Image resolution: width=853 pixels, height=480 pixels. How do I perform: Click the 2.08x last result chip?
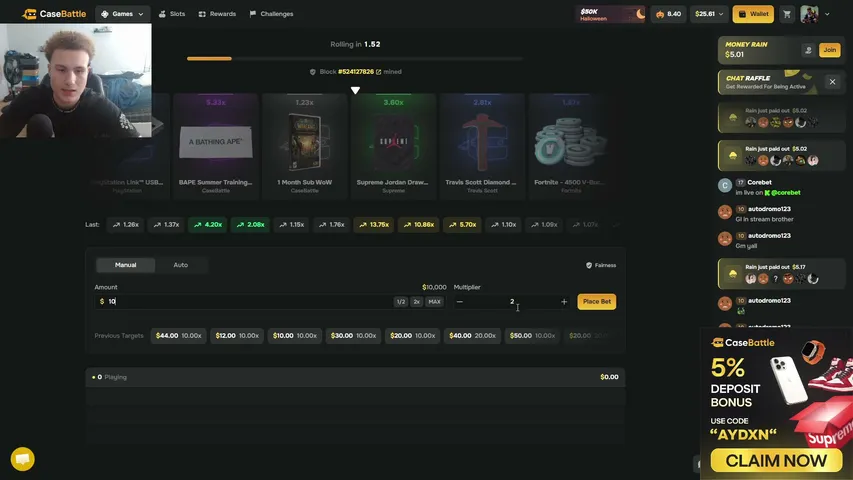click(251, 225)
